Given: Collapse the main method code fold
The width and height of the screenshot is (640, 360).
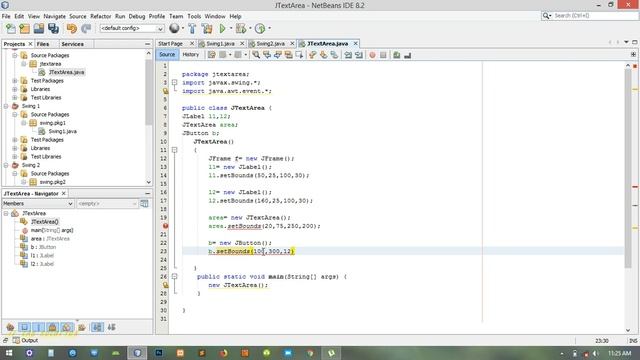Looking at the screenshot, I should pyautogui.click(x=174, y=277).
